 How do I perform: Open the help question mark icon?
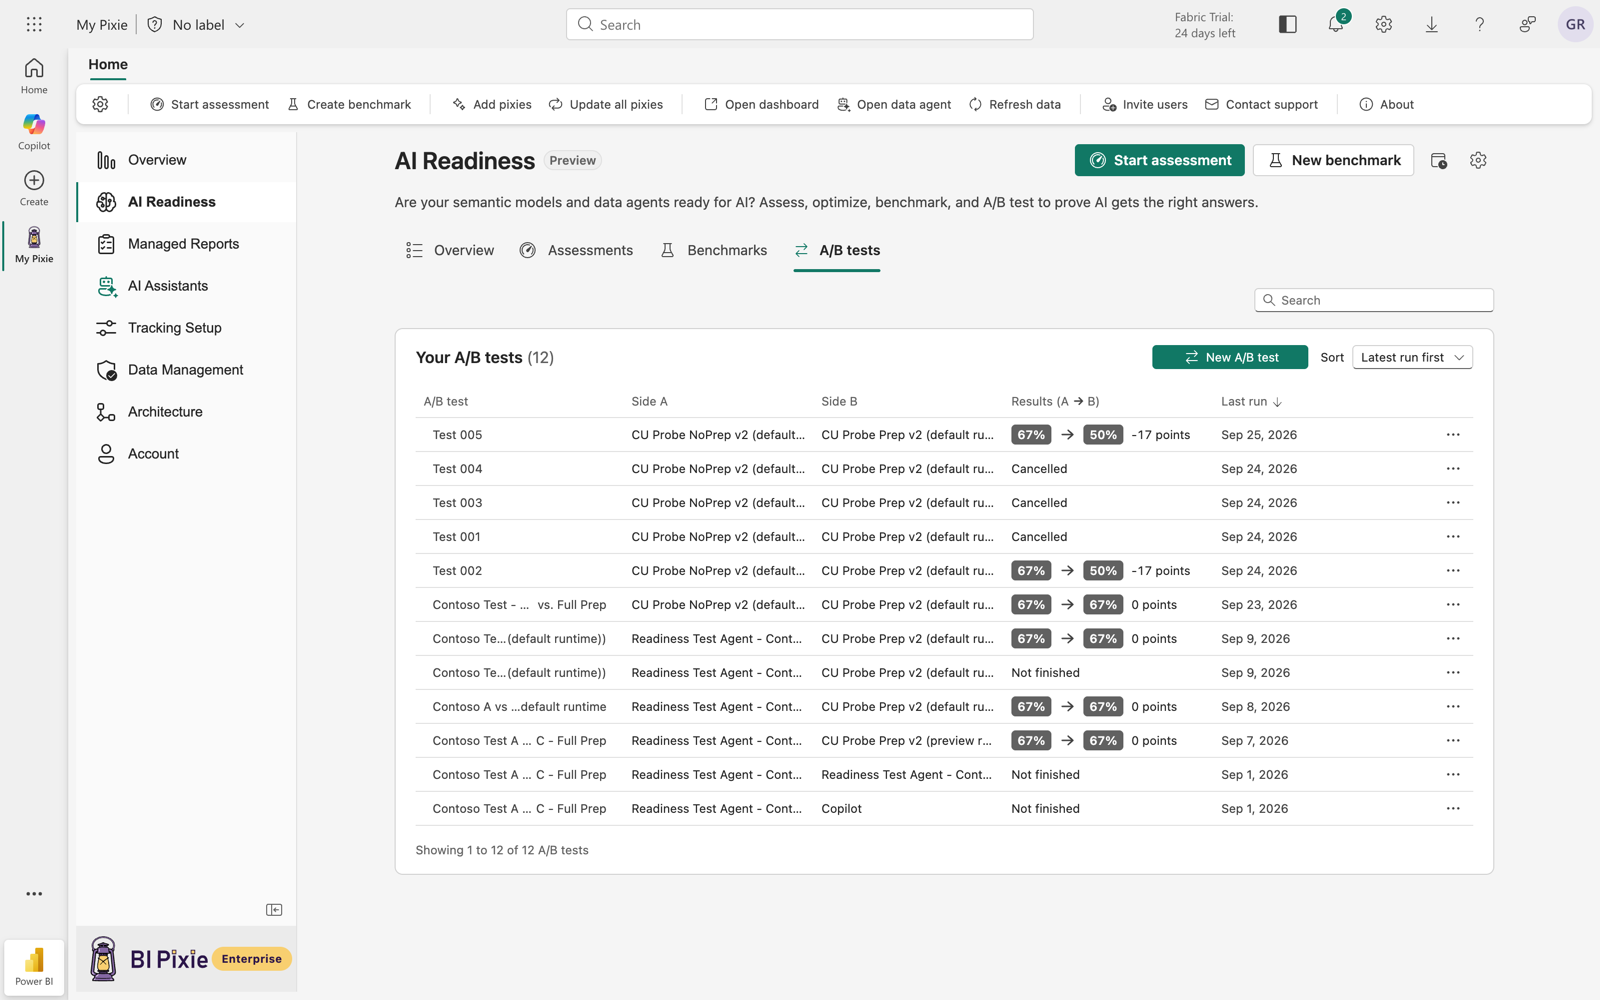tap(1480, 24)
